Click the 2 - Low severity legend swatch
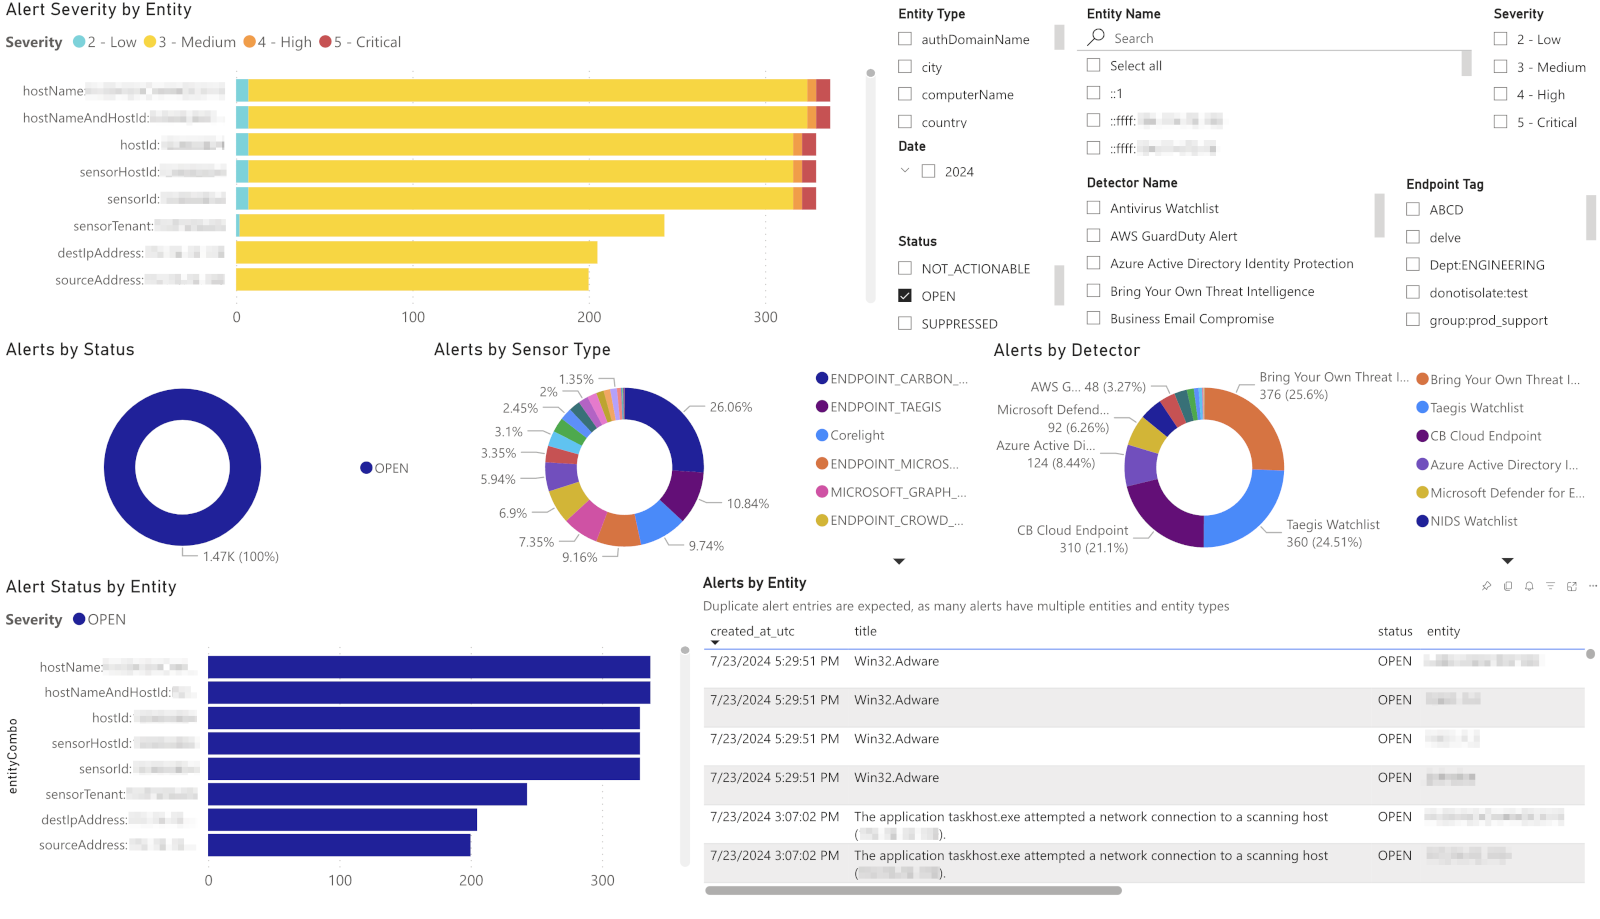This screenshot has height=919, width=1600. [79, 42]
